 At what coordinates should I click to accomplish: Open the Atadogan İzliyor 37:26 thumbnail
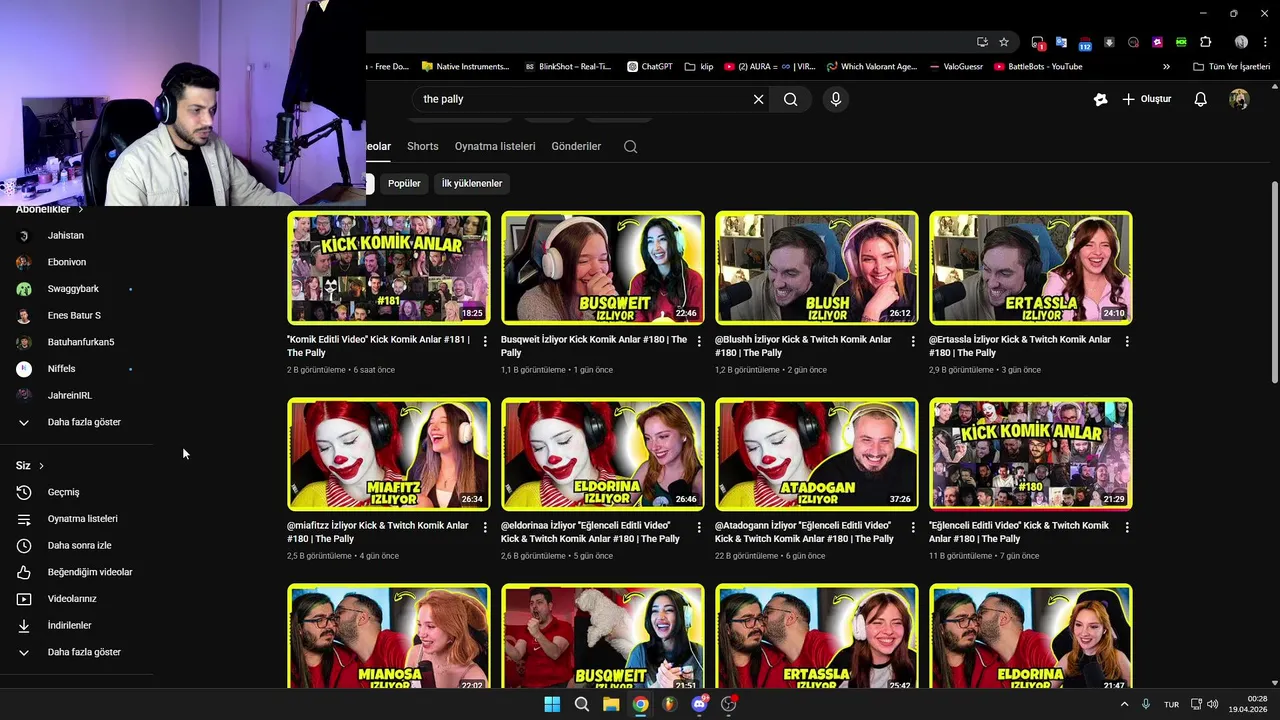coord(817,454)
